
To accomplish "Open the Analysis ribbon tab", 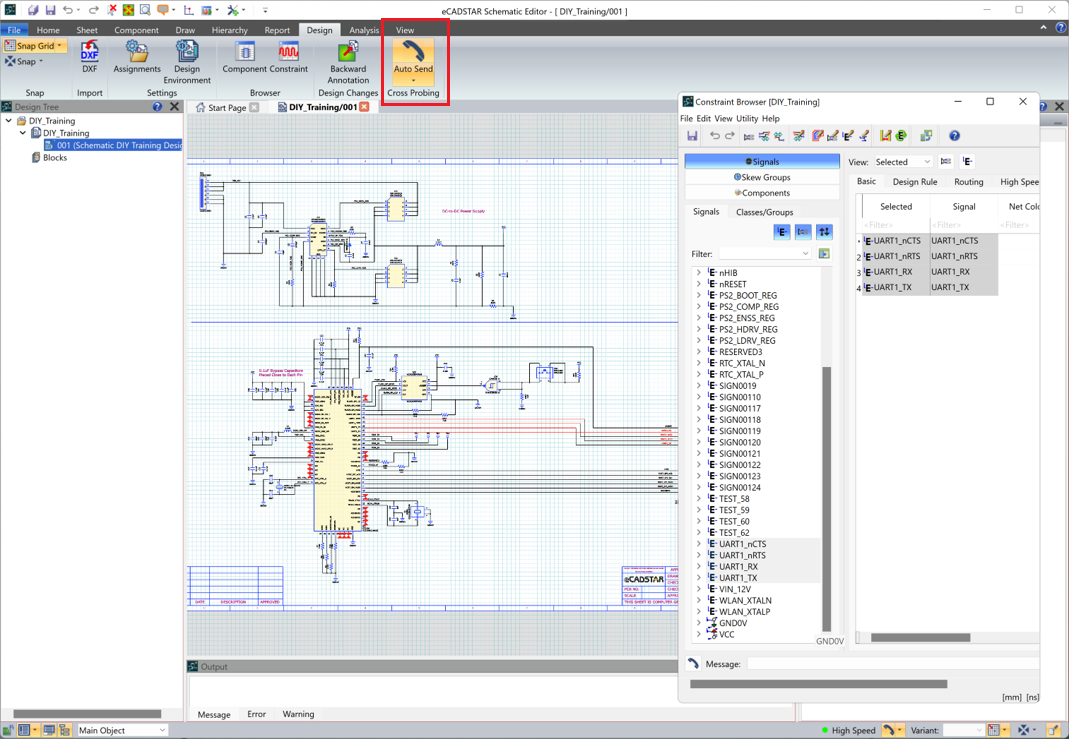I will (364, 30).
